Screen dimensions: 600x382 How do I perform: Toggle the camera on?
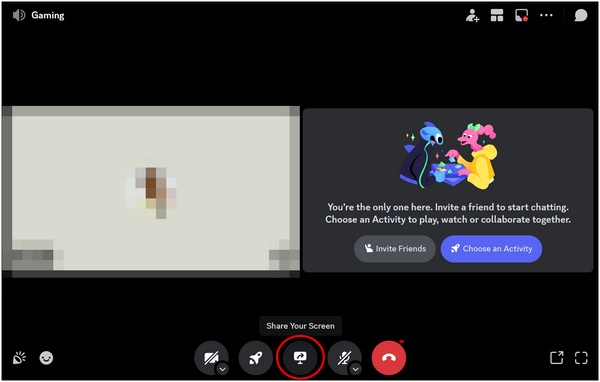click(211, 358)
